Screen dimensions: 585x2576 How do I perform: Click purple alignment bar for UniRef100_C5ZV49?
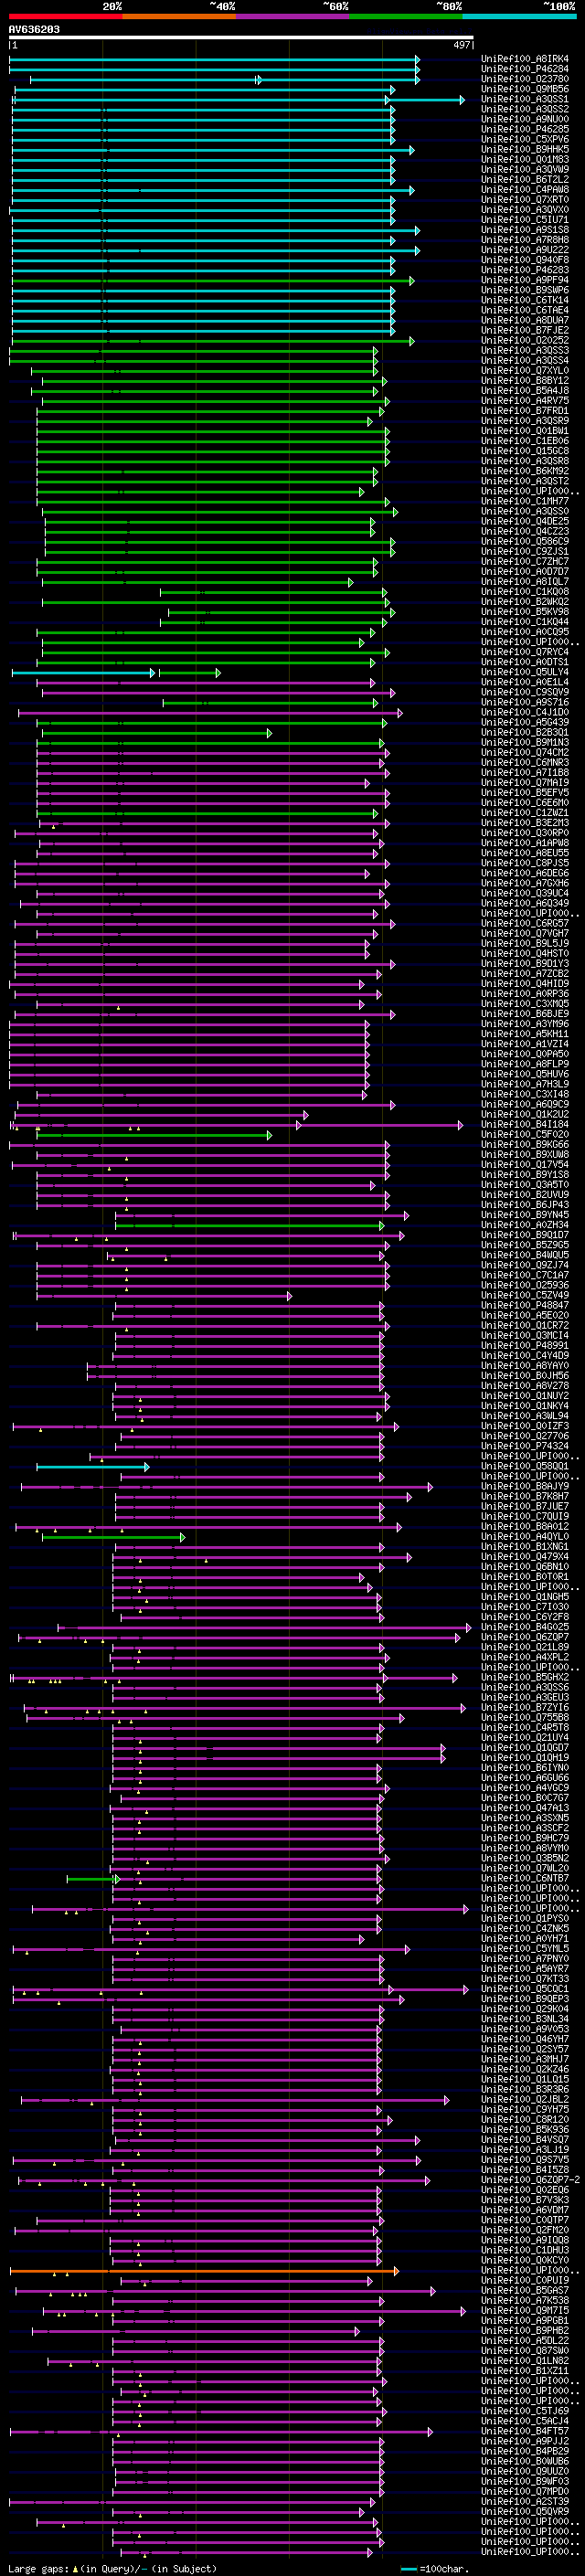pos(164,1295)
